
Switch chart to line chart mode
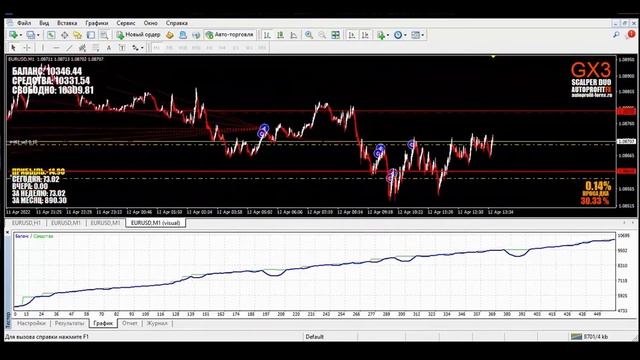294,35
